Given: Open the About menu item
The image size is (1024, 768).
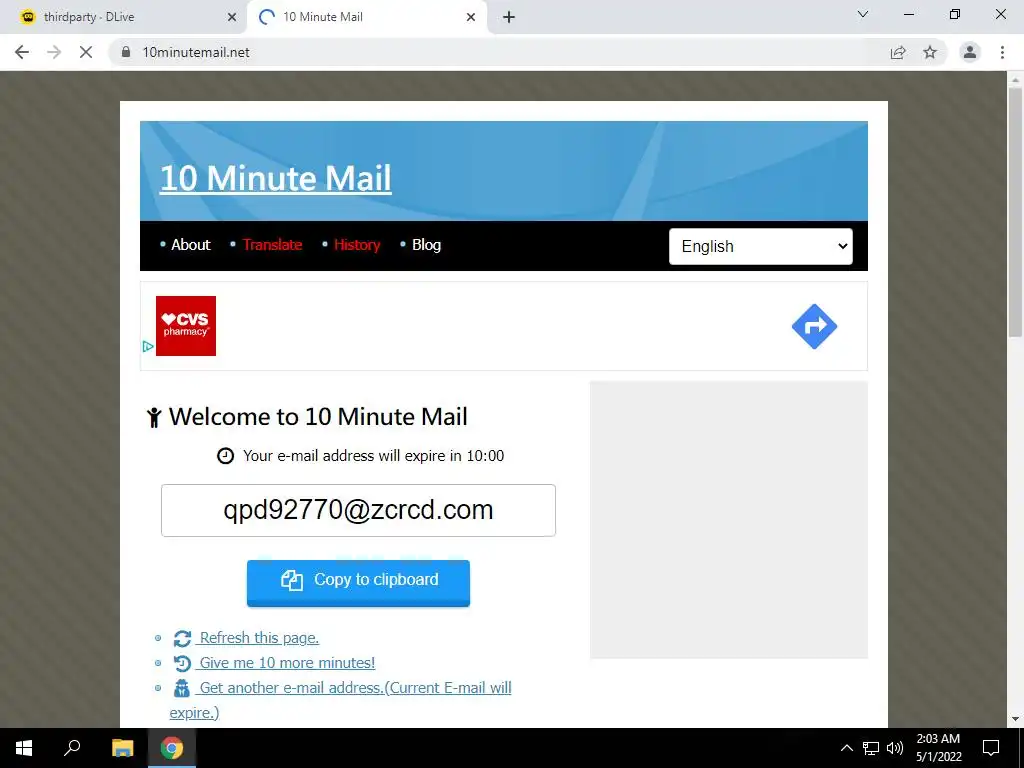Looking at the screenshot, I should point(191,245).
